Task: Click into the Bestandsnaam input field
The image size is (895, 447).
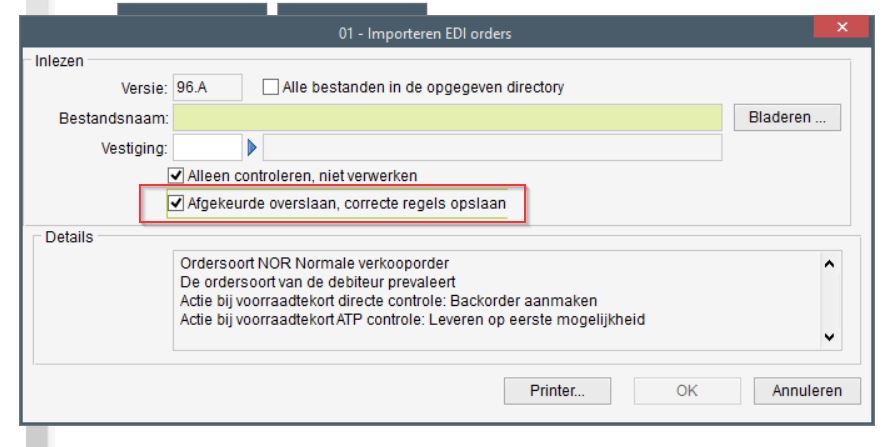Action: tap(448, 118)
